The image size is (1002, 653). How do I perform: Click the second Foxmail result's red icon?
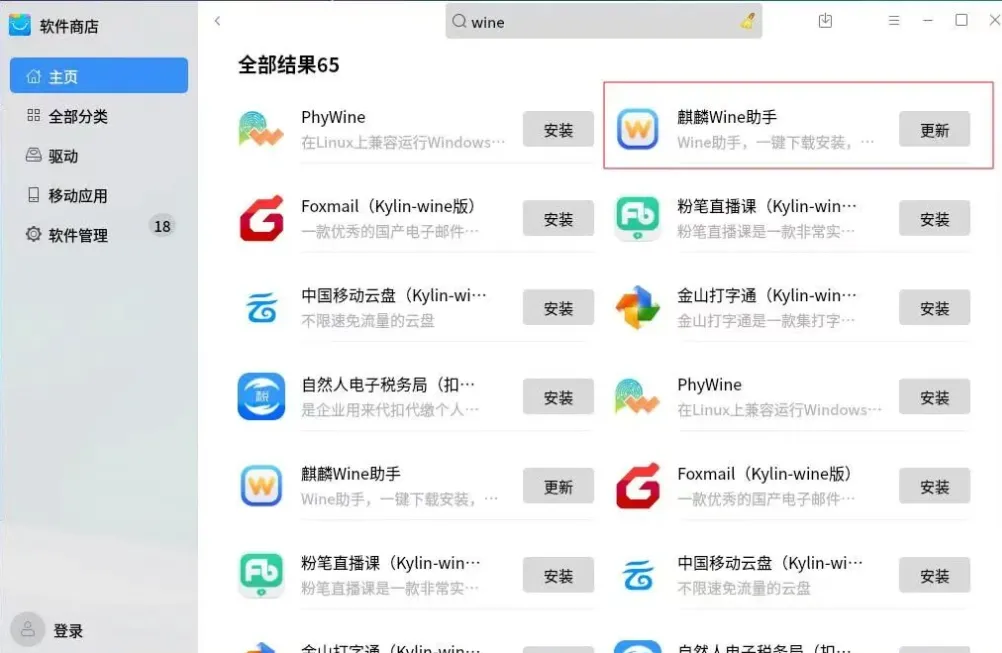[x=637, y=486]
